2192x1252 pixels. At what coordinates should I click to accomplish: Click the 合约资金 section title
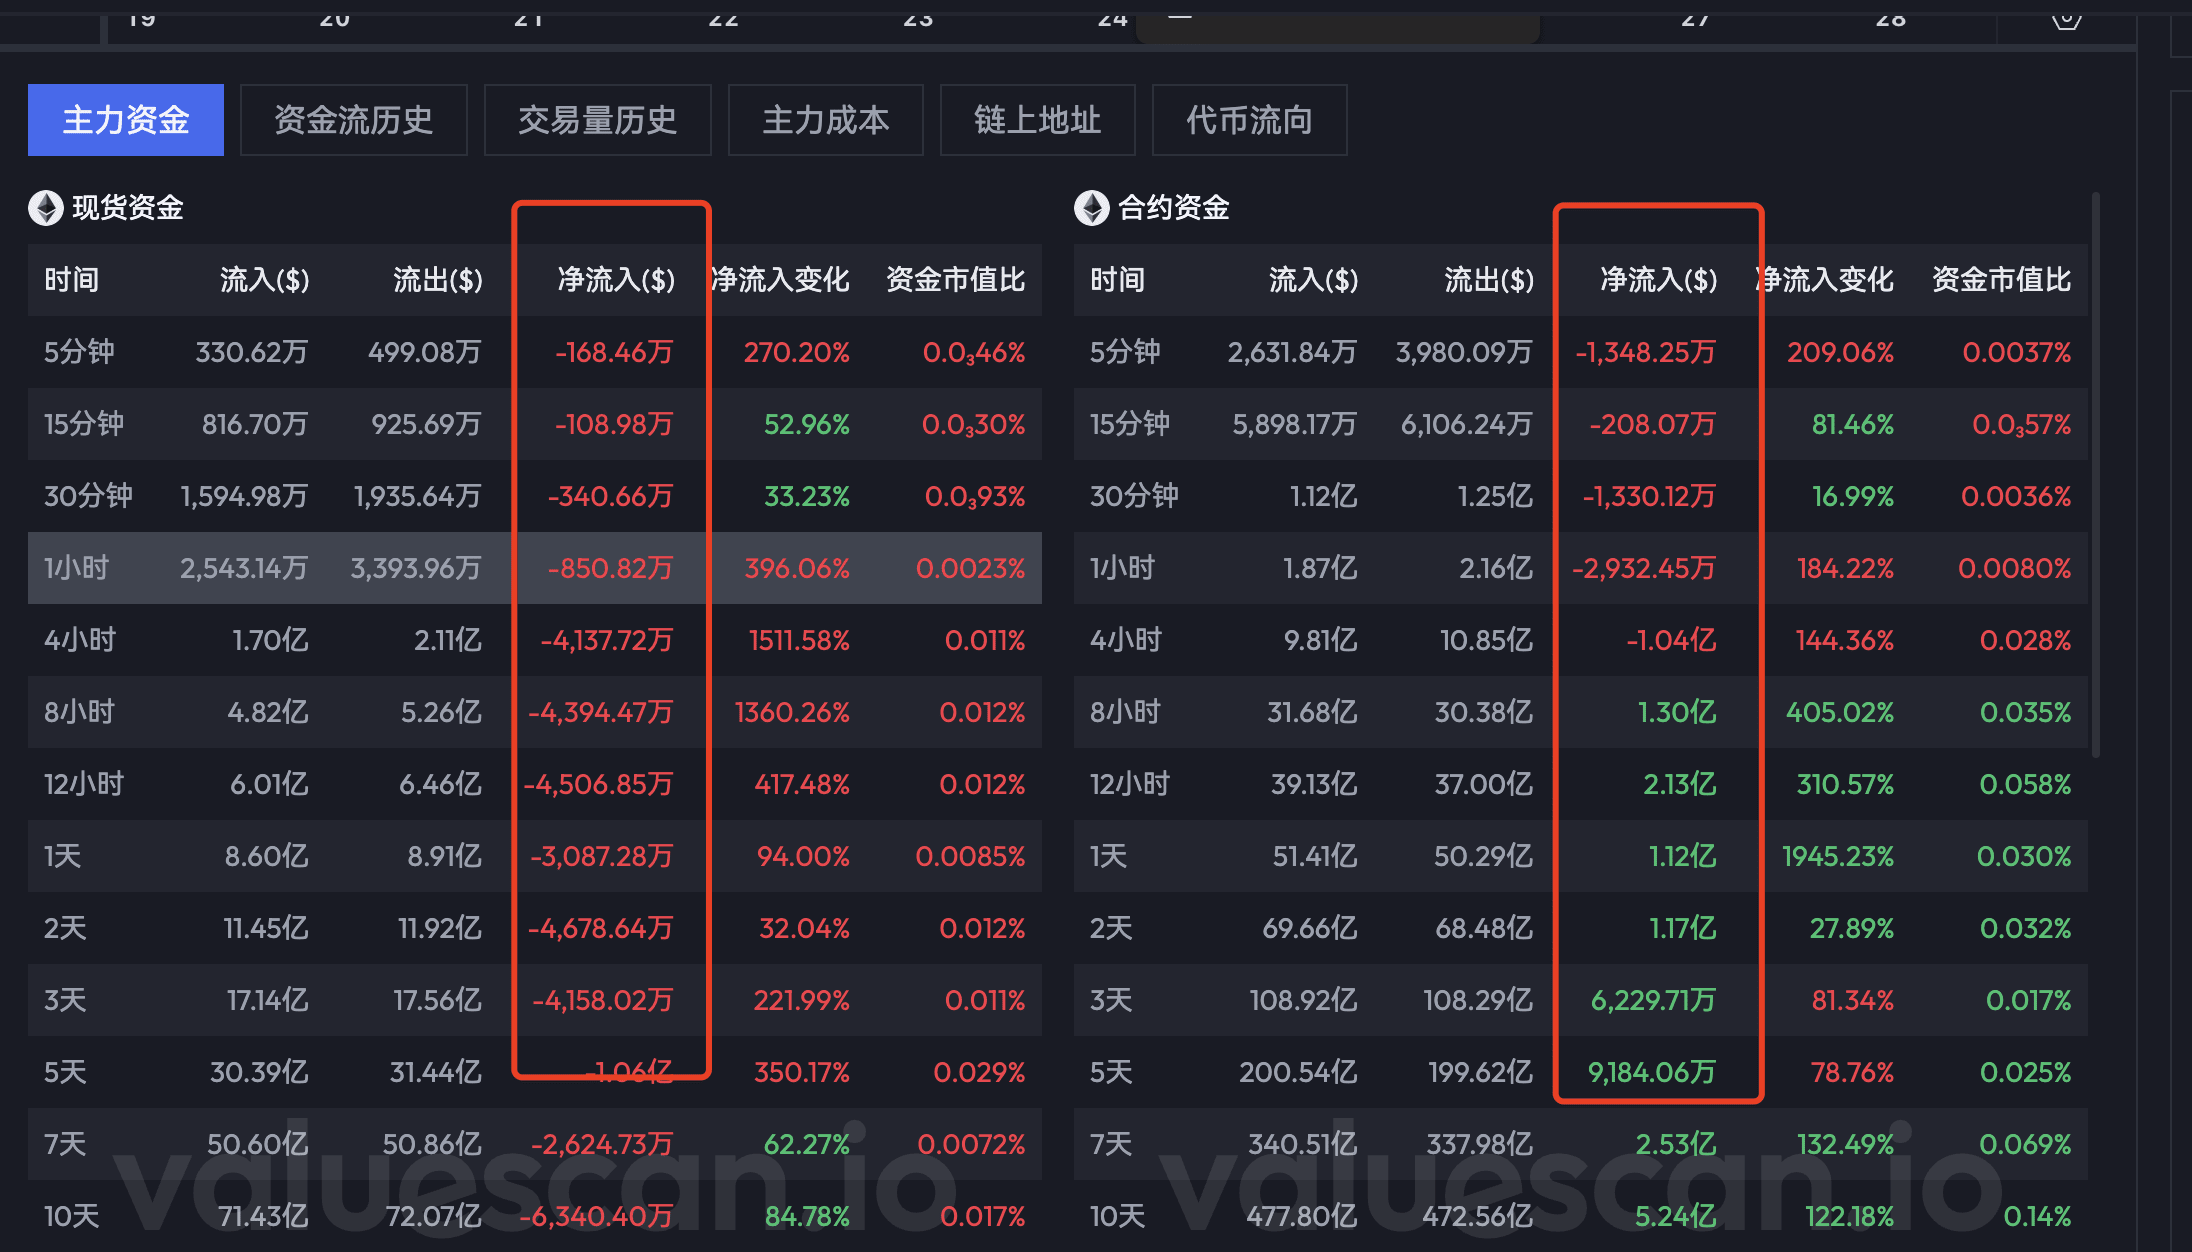[1173, 208]
